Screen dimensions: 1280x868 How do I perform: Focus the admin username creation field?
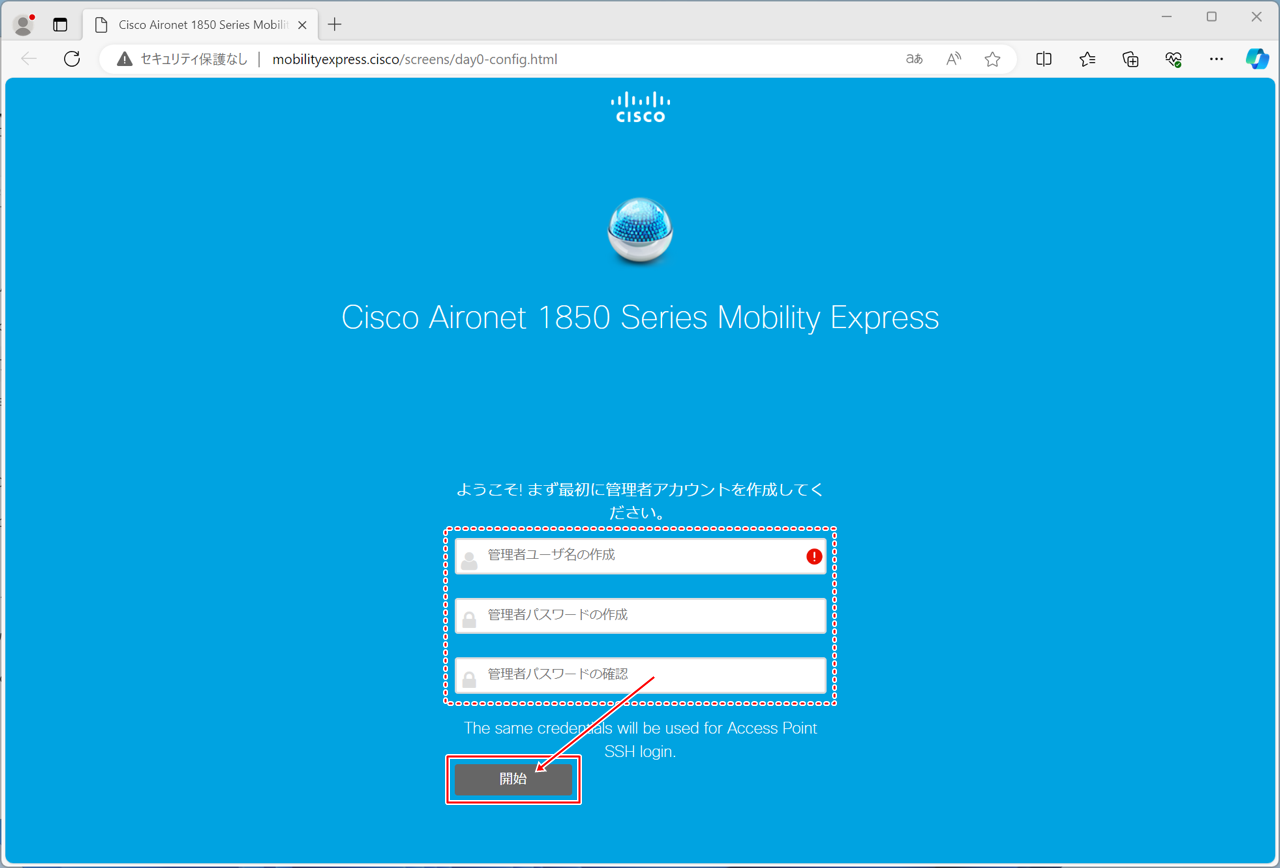point(640,555)
